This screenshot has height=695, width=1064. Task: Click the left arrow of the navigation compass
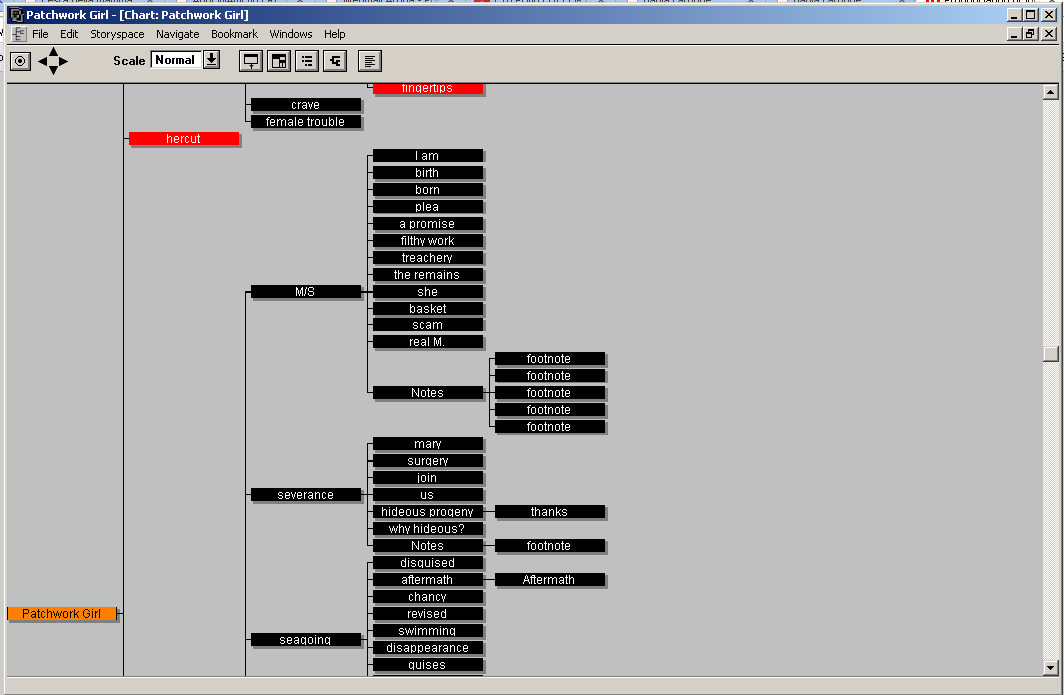[x=43, y=61]
